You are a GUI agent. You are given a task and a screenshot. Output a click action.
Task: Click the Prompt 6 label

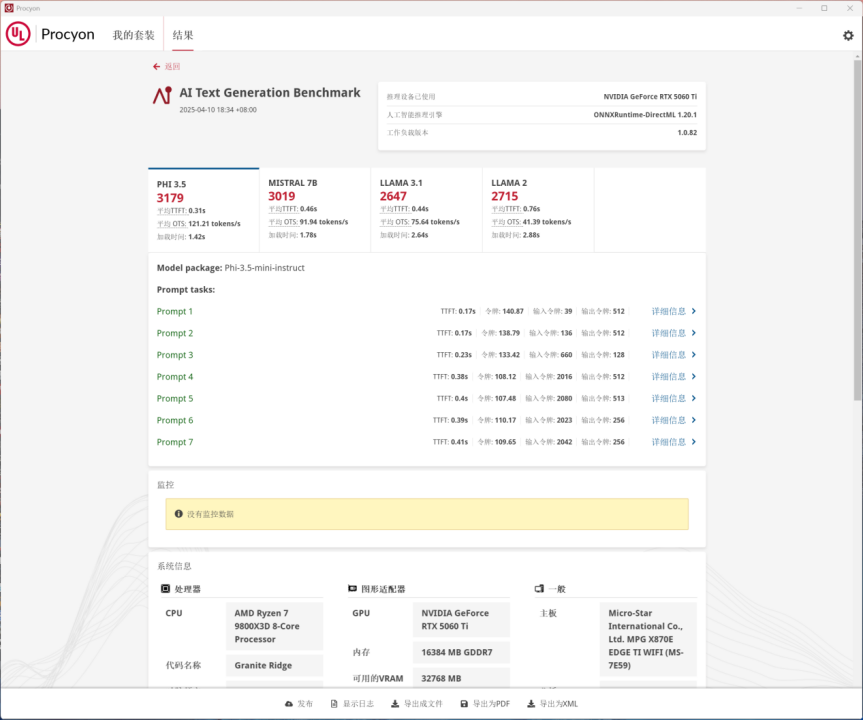(x=174, y=420)
